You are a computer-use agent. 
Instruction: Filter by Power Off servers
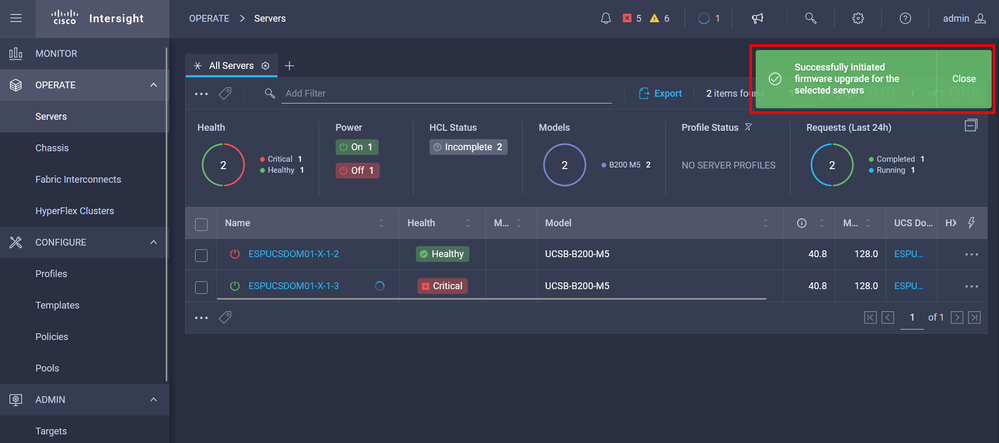357,171
